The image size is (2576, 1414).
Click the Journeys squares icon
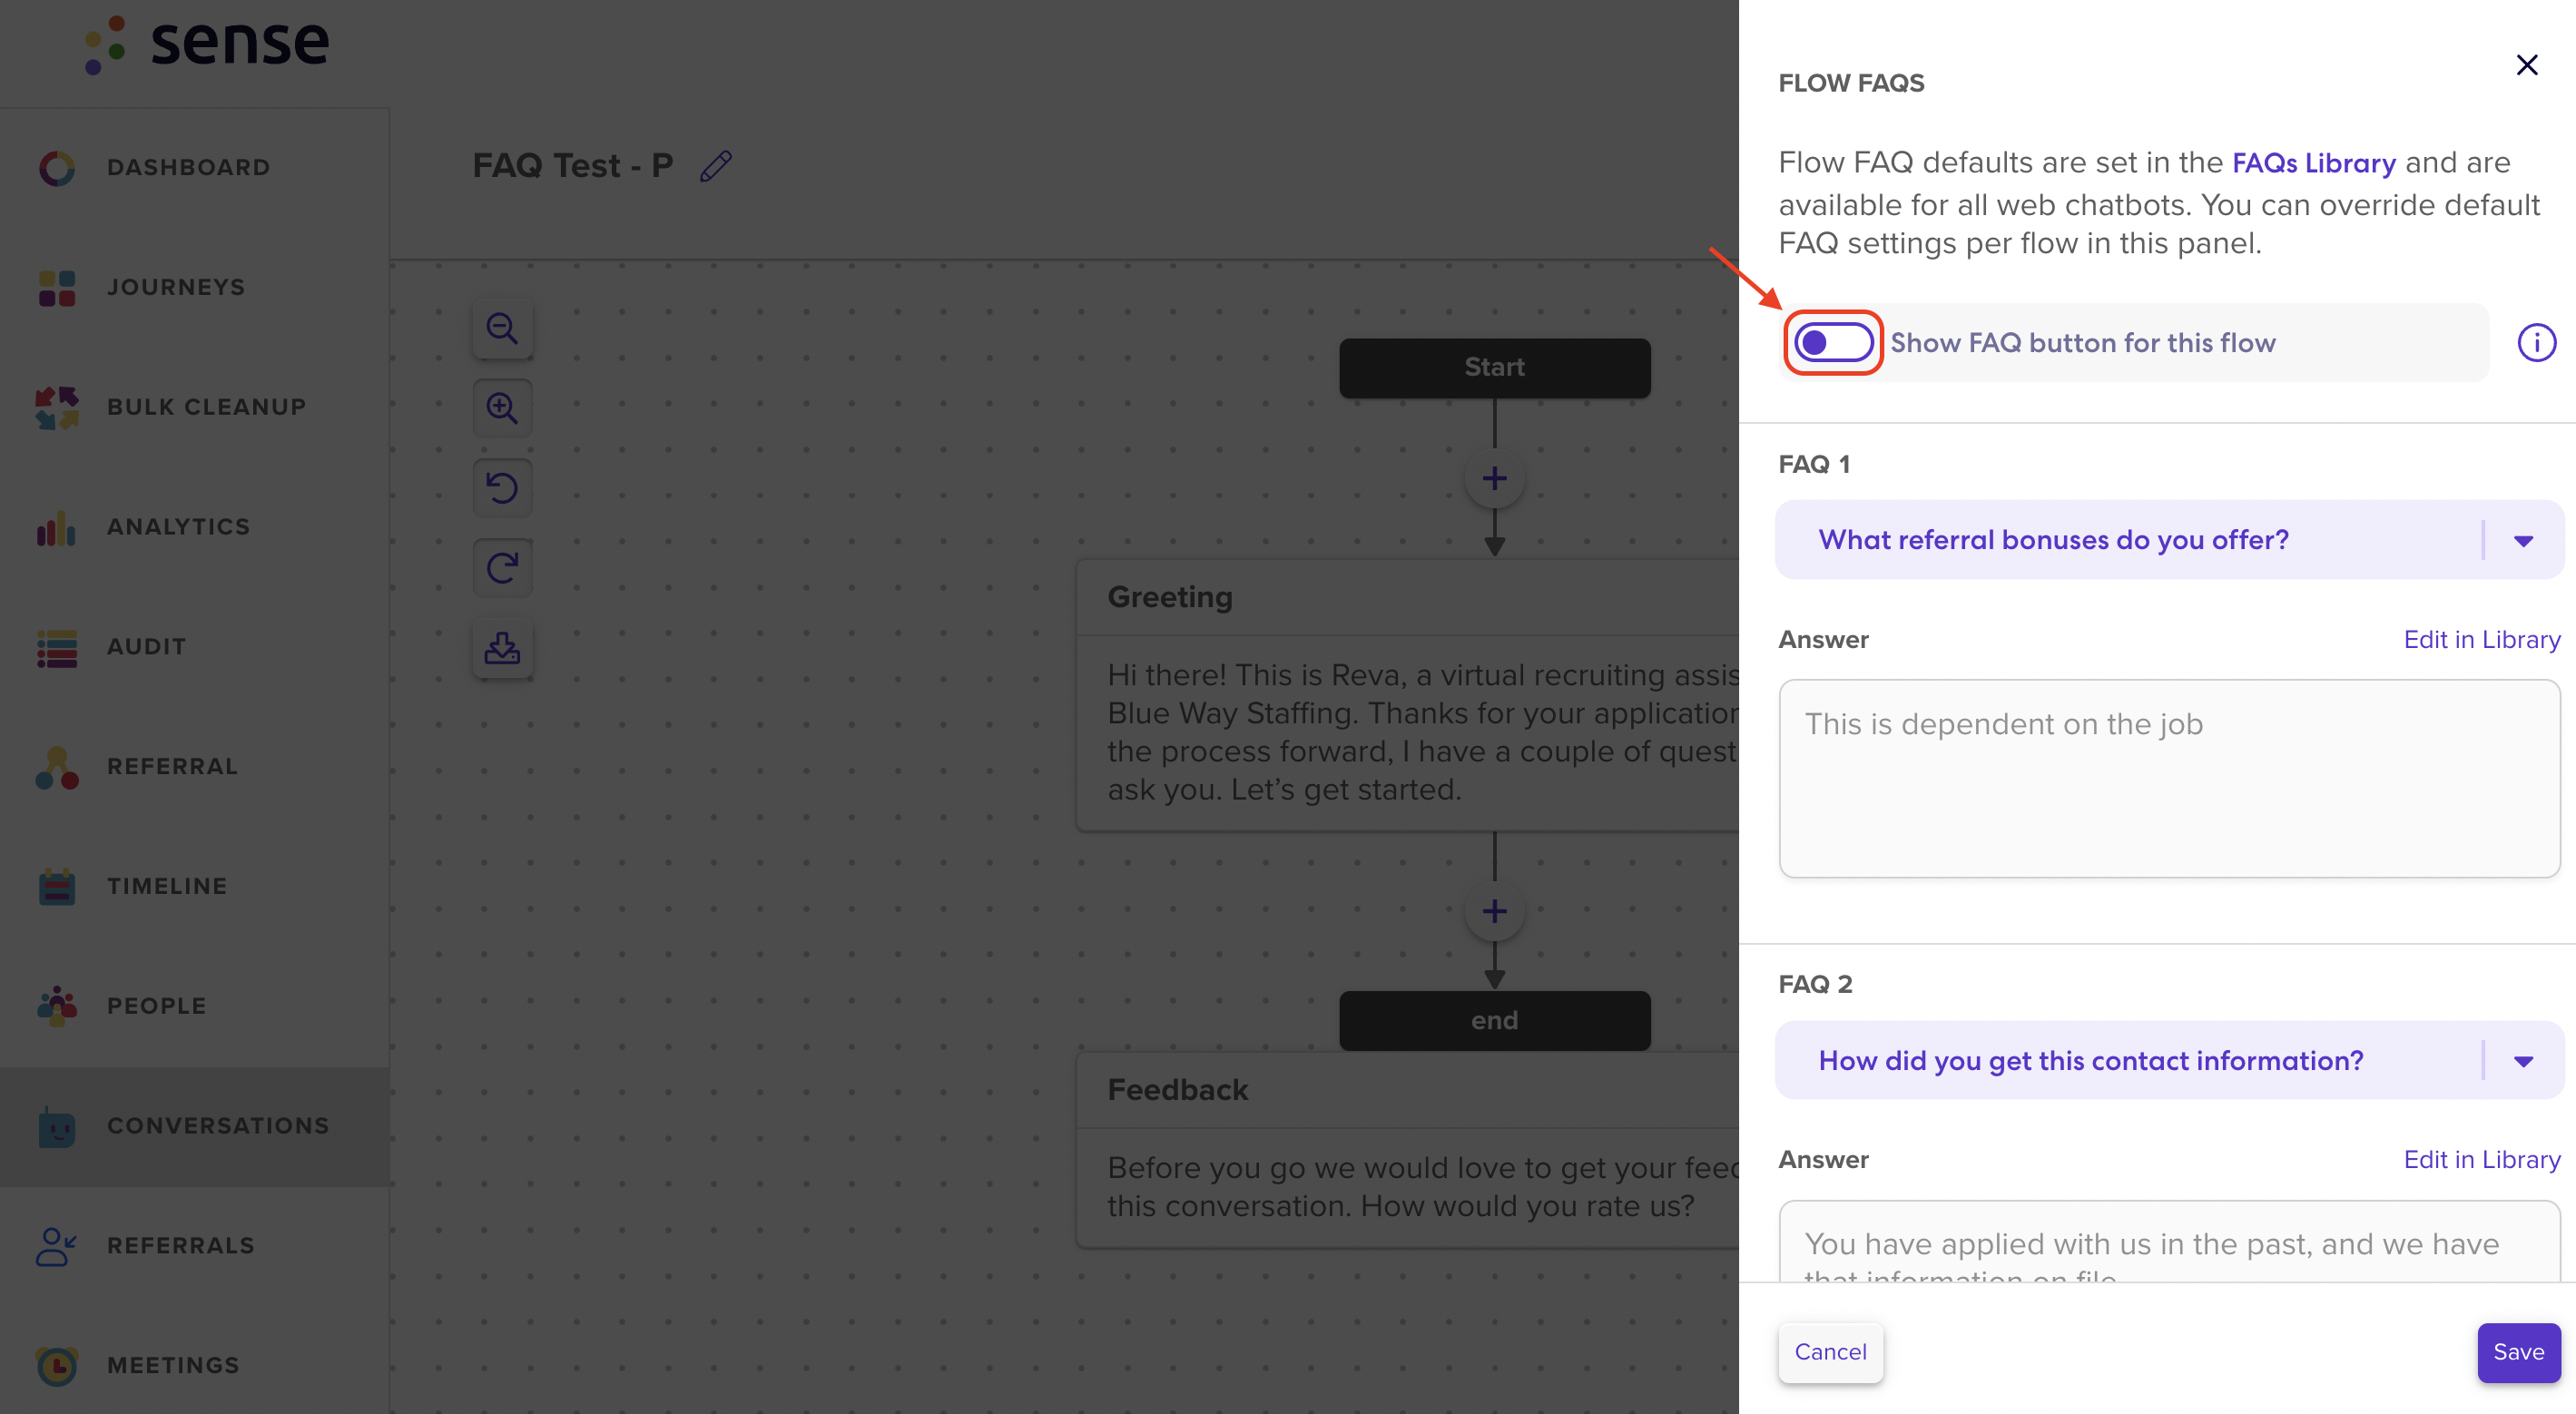[57, 288]
